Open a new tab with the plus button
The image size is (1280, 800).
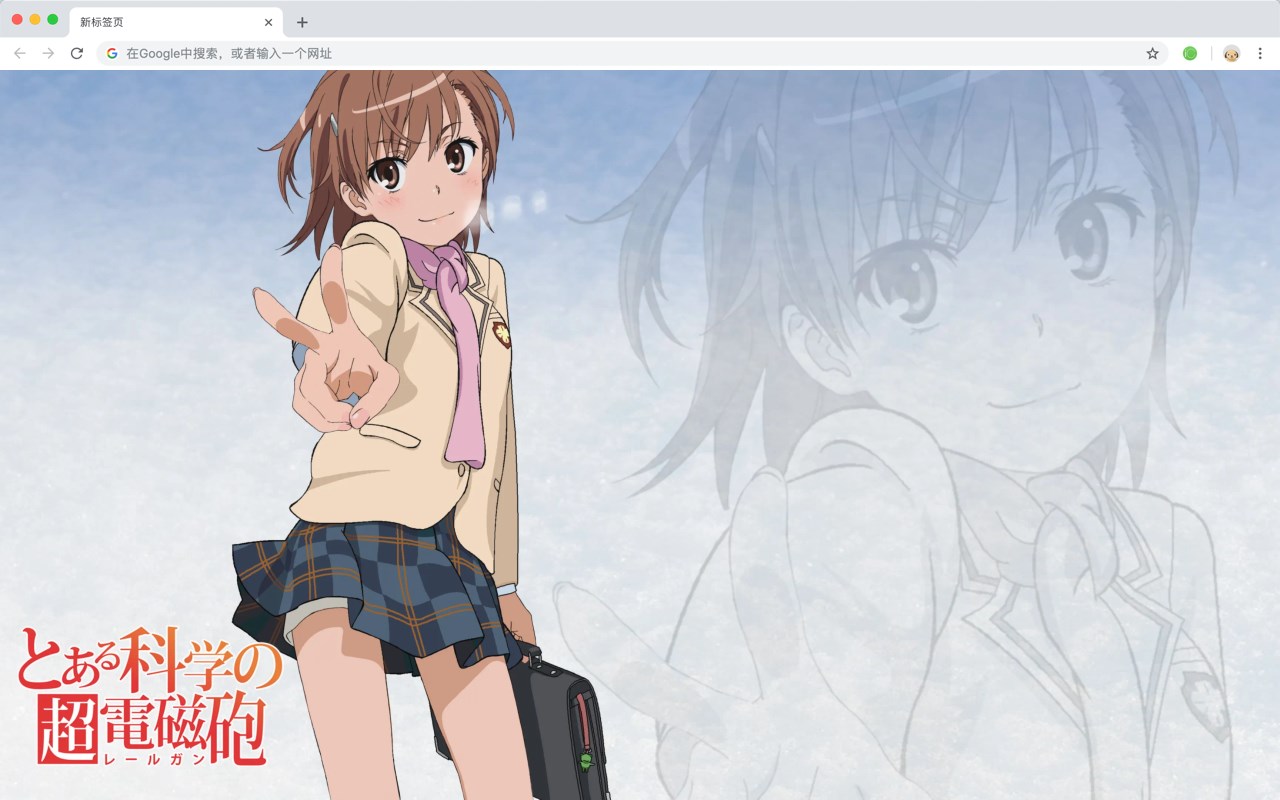(x=302, y=22)
